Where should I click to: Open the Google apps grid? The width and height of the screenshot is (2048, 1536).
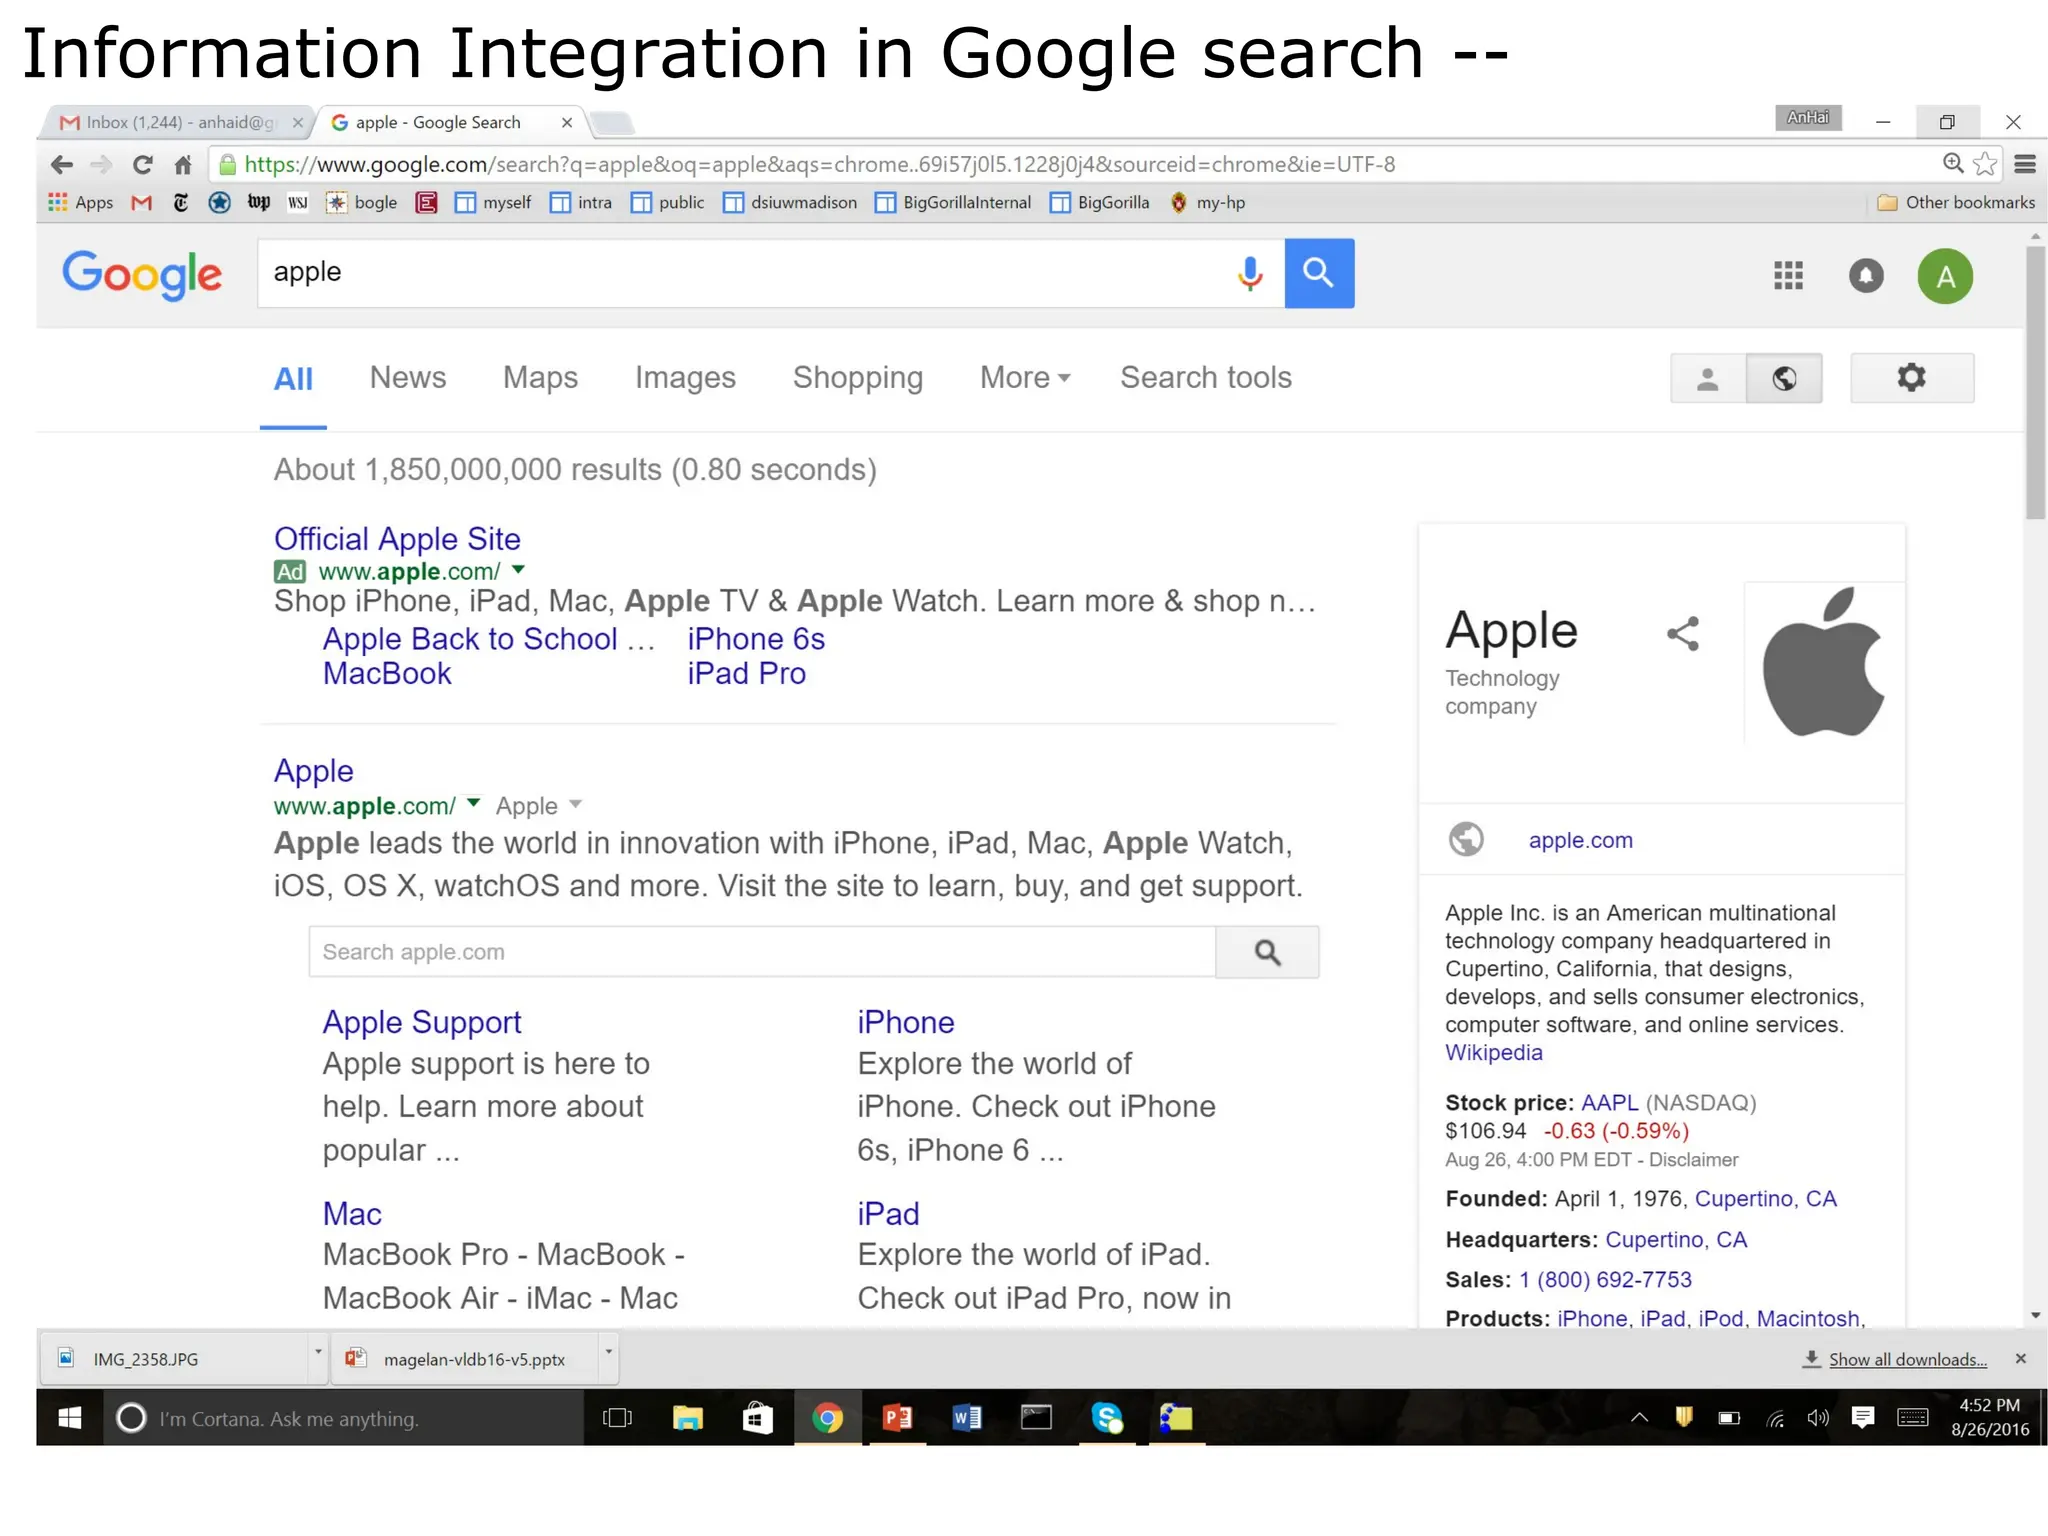1788,275
